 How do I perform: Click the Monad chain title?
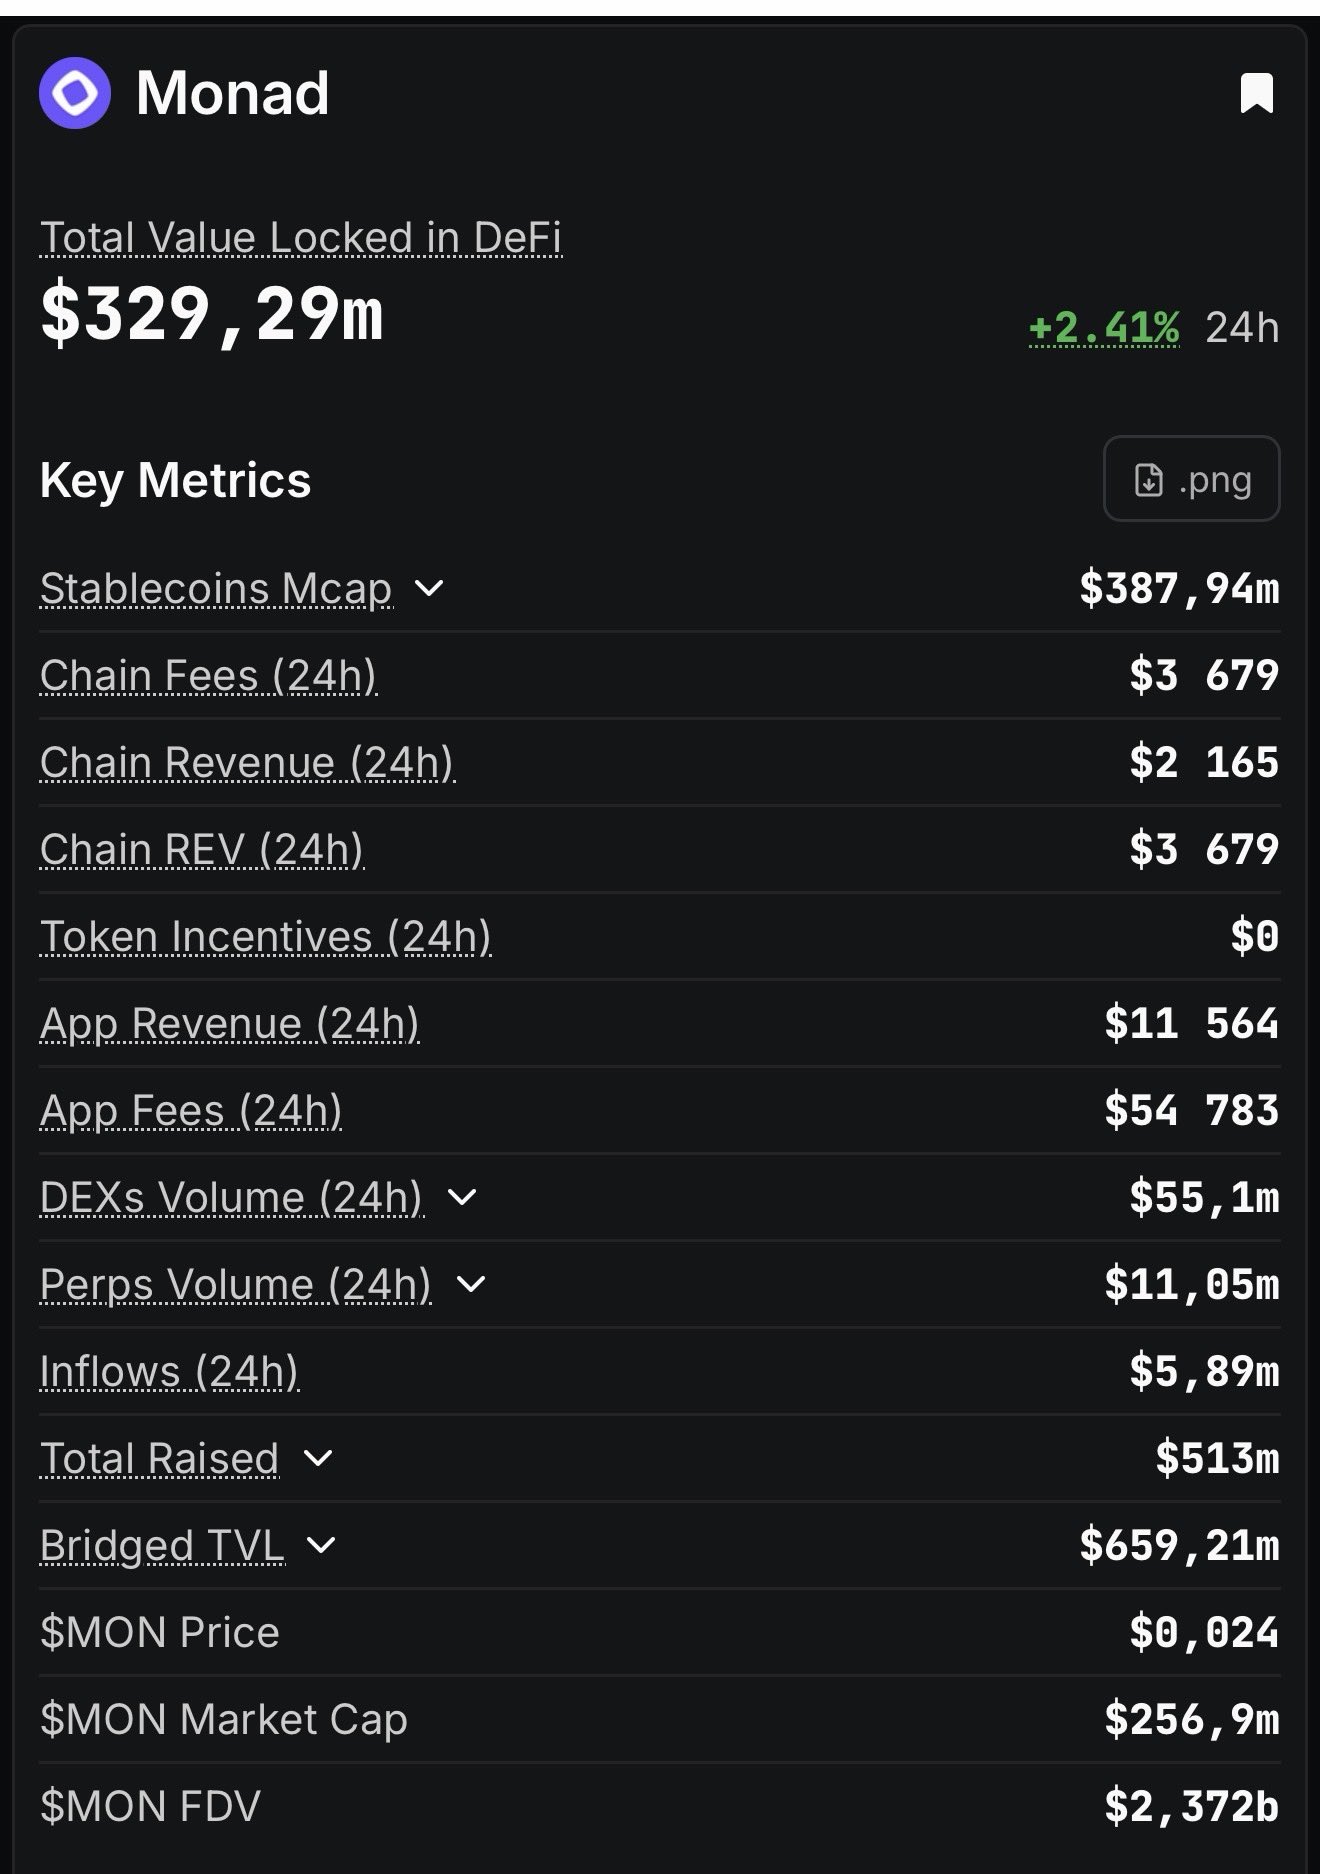232,93
